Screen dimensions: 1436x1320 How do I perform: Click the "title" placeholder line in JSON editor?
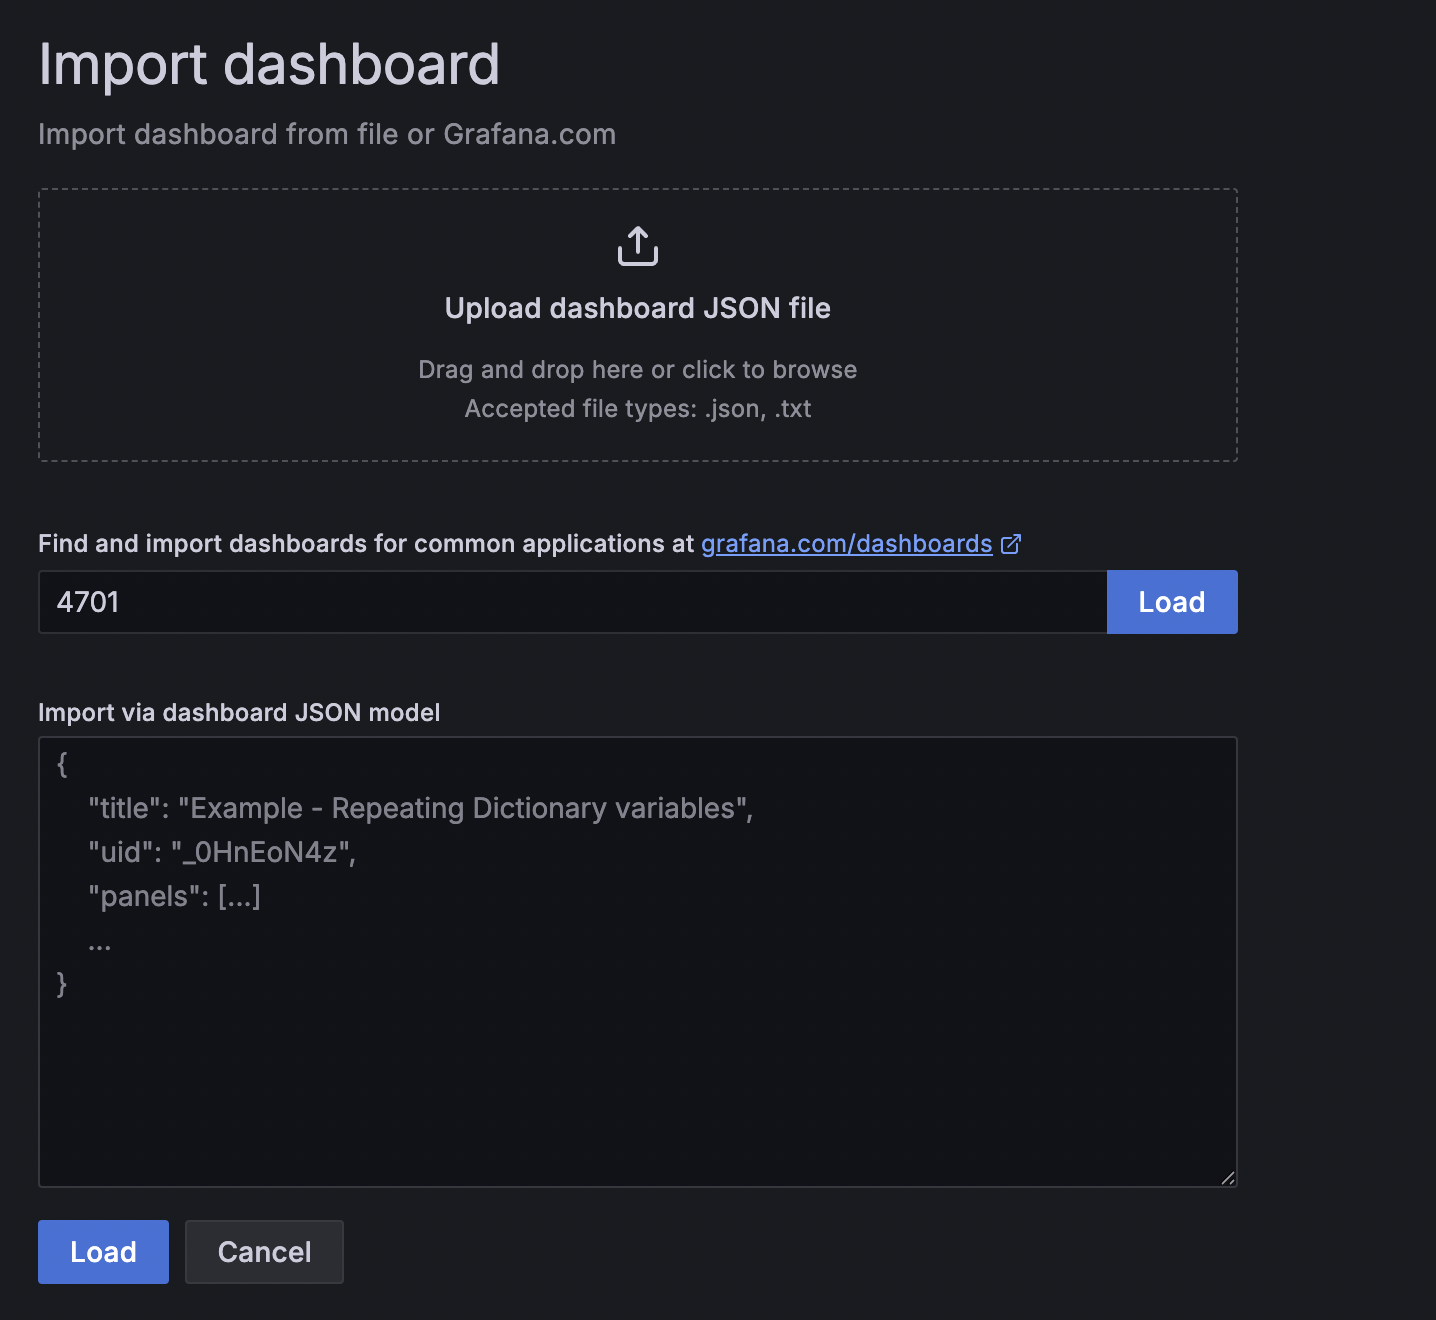[420, 808]
